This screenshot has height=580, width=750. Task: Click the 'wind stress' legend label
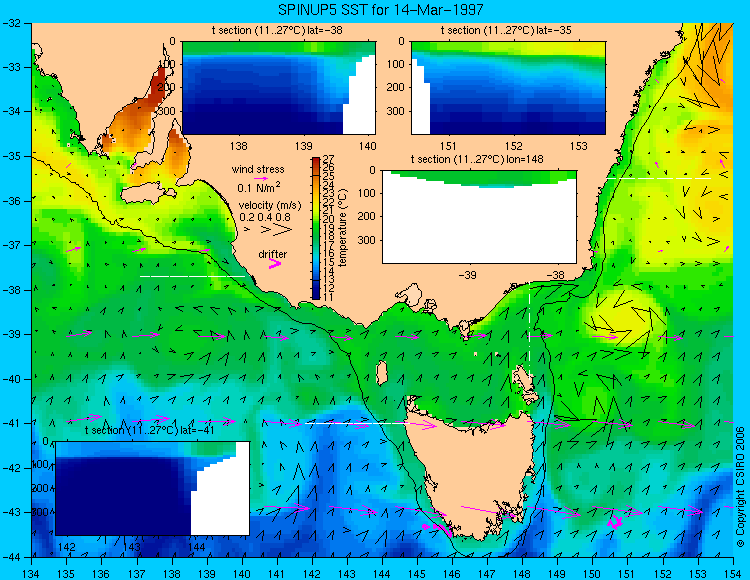(258, 169)
